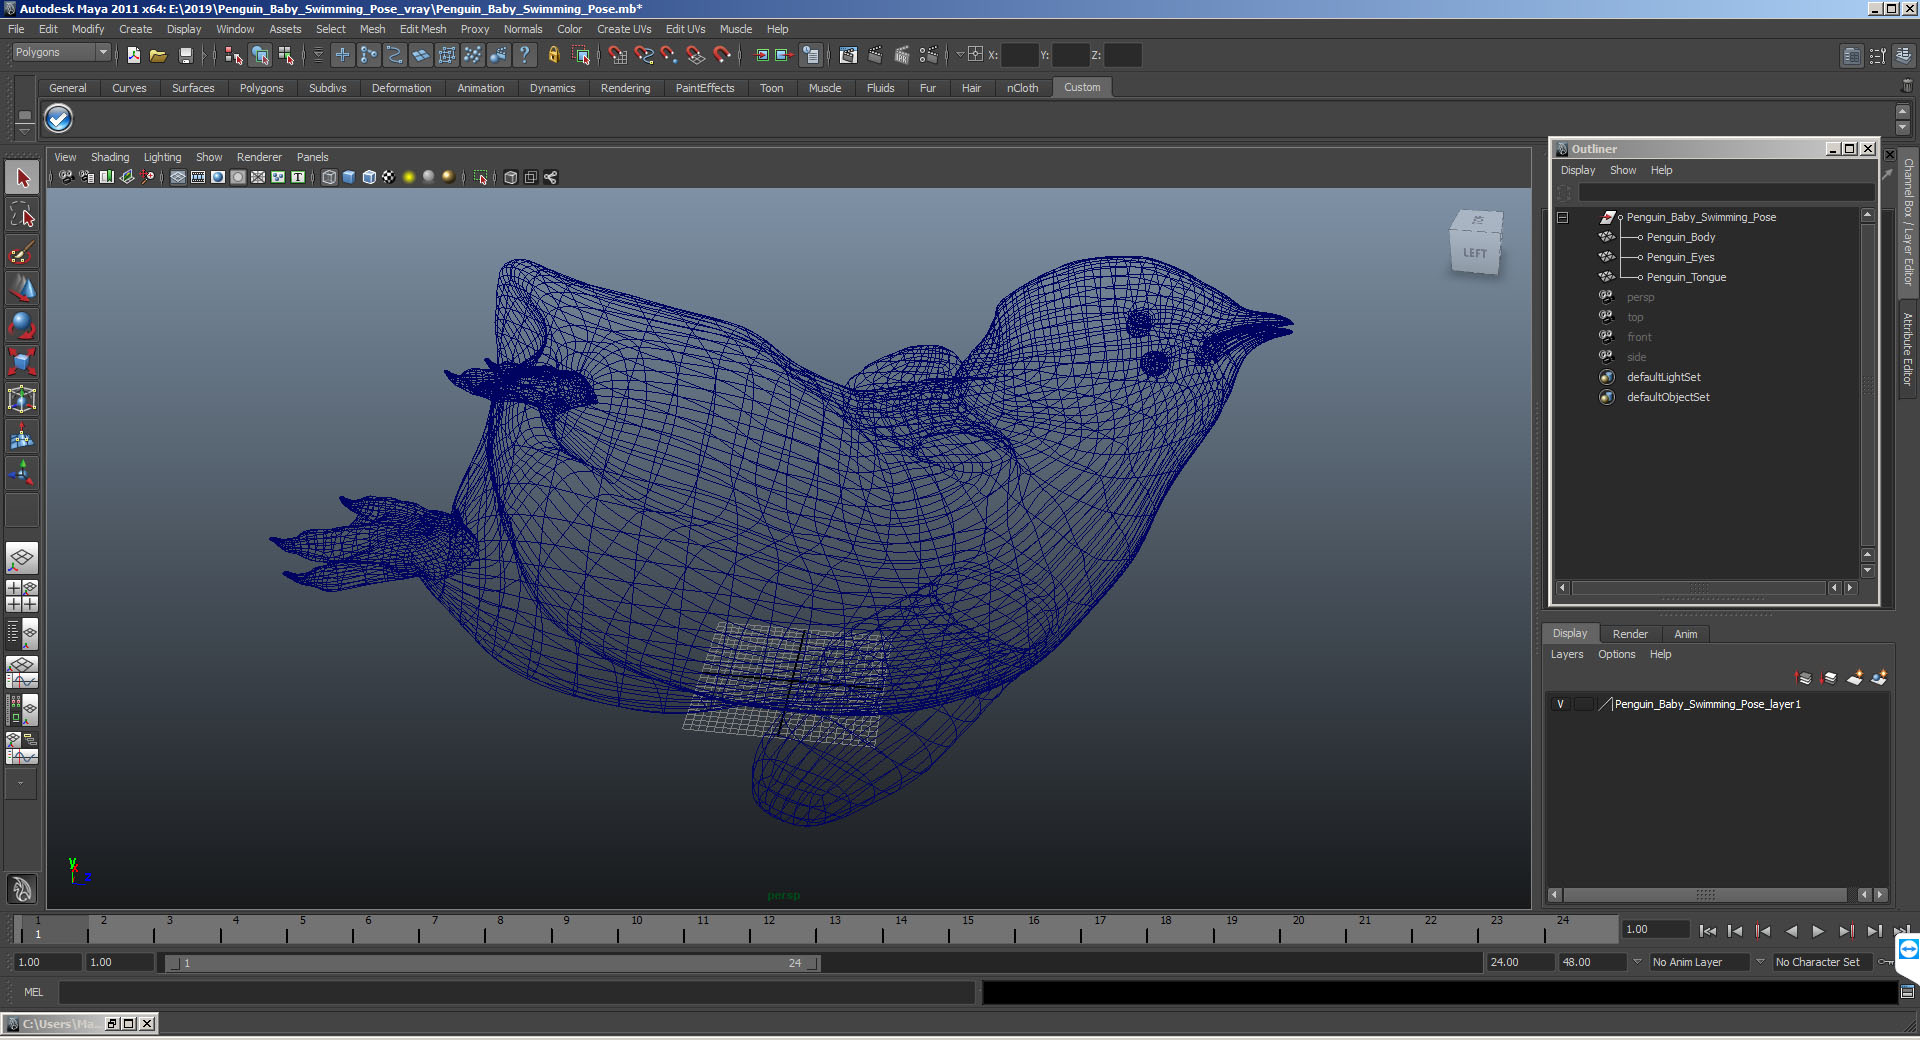Click the ViewCube LEFT face

pyautogui.click(x=1474, y=253)
